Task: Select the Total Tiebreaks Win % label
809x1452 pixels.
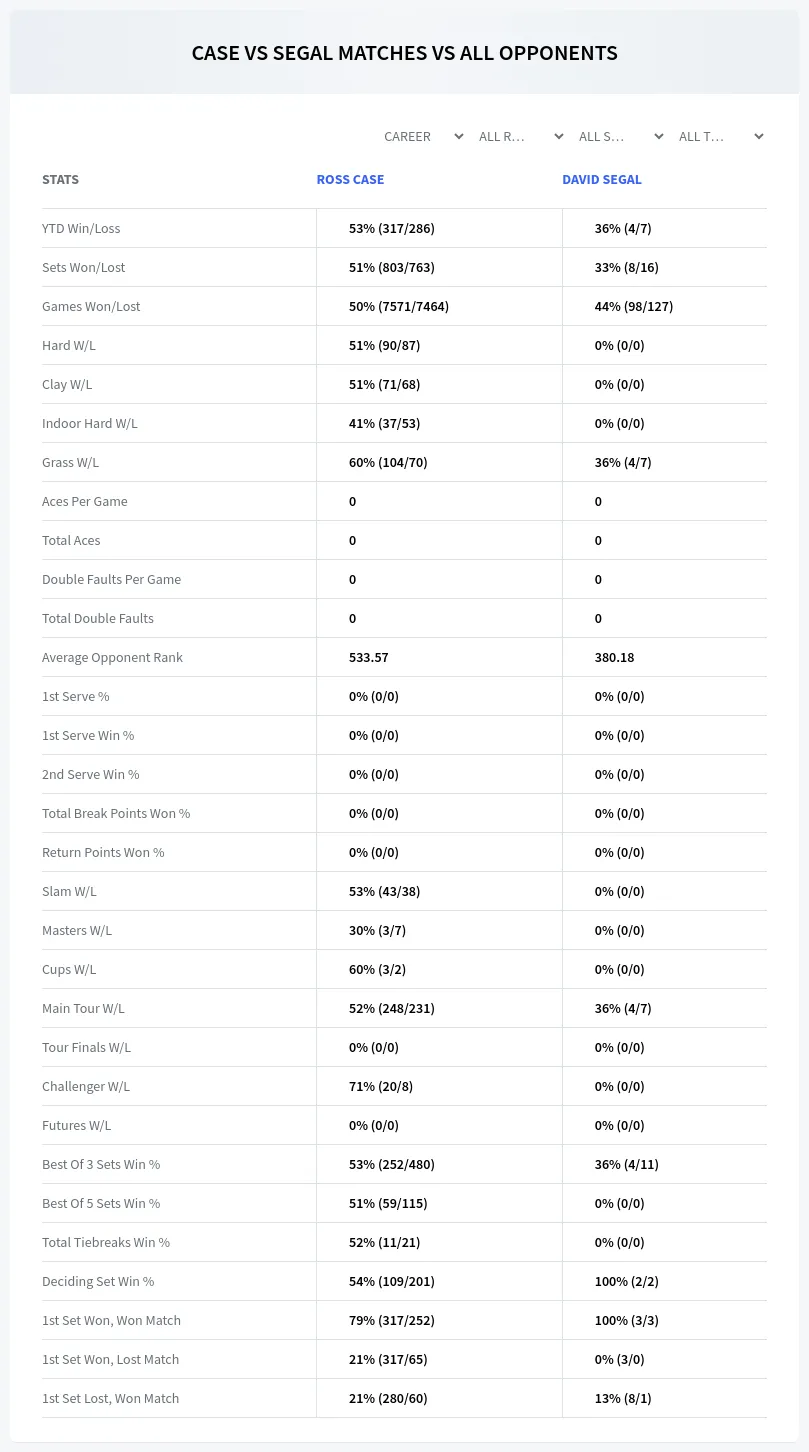Action: point(106,1242)
